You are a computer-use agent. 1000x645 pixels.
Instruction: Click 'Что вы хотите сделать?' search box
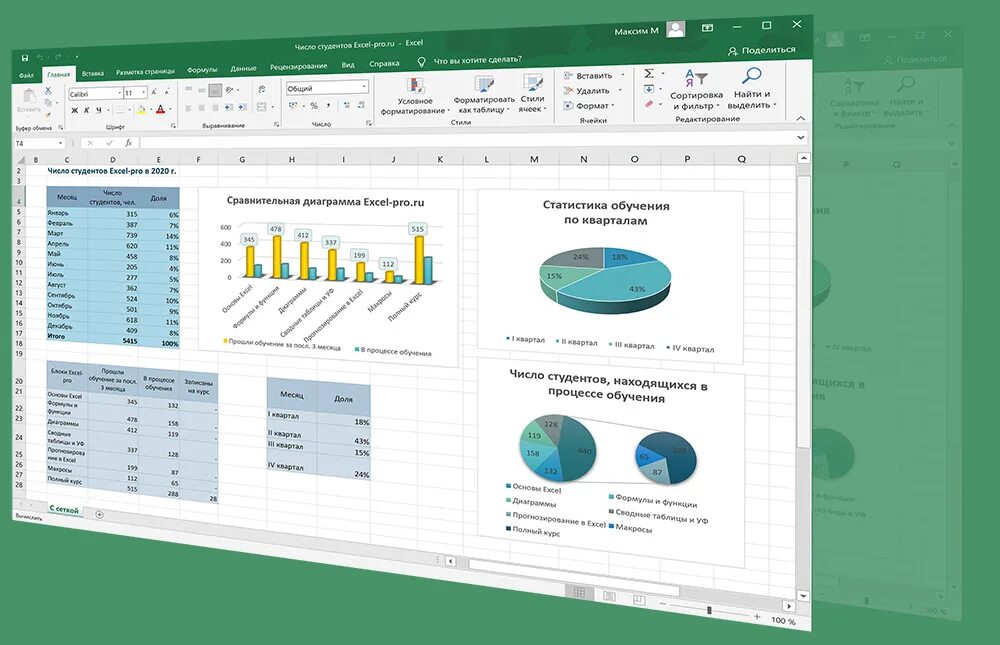pos(477,60)
